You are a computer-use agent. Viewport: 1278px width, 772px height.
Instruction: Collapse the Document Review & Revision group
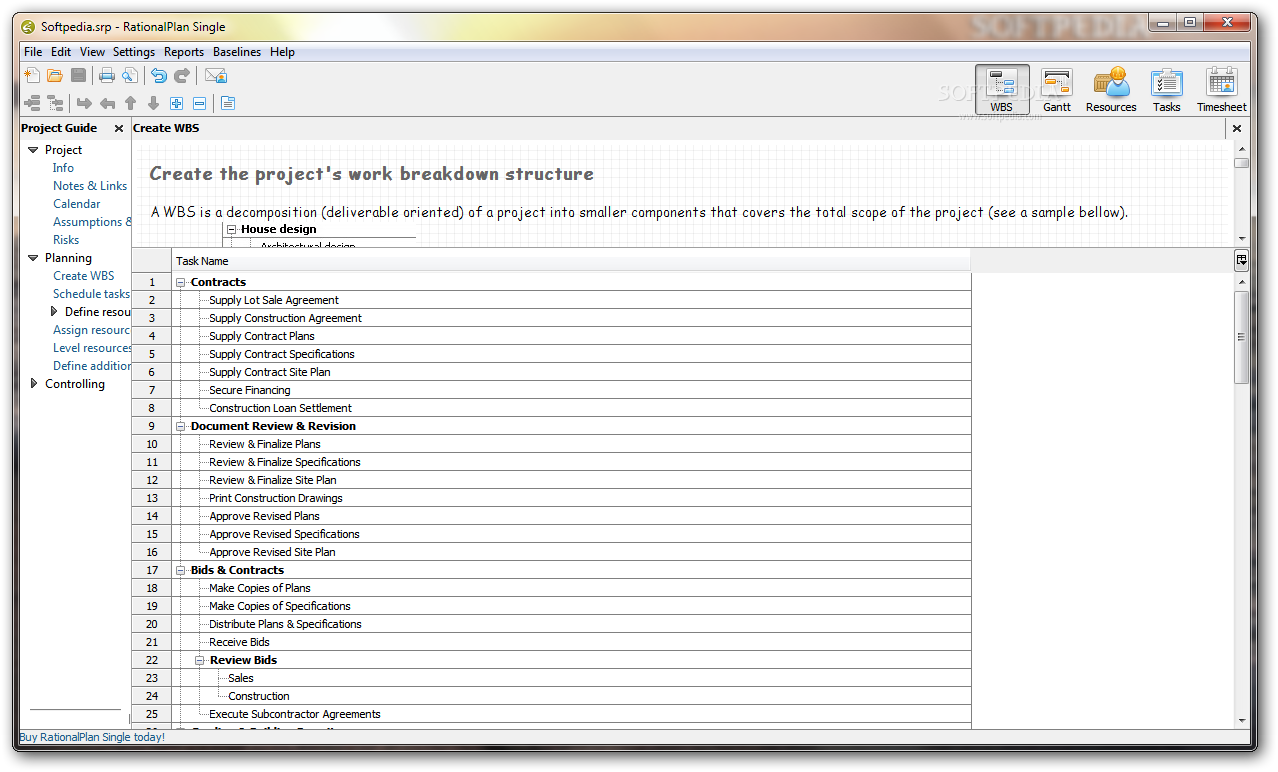(181, 427)
